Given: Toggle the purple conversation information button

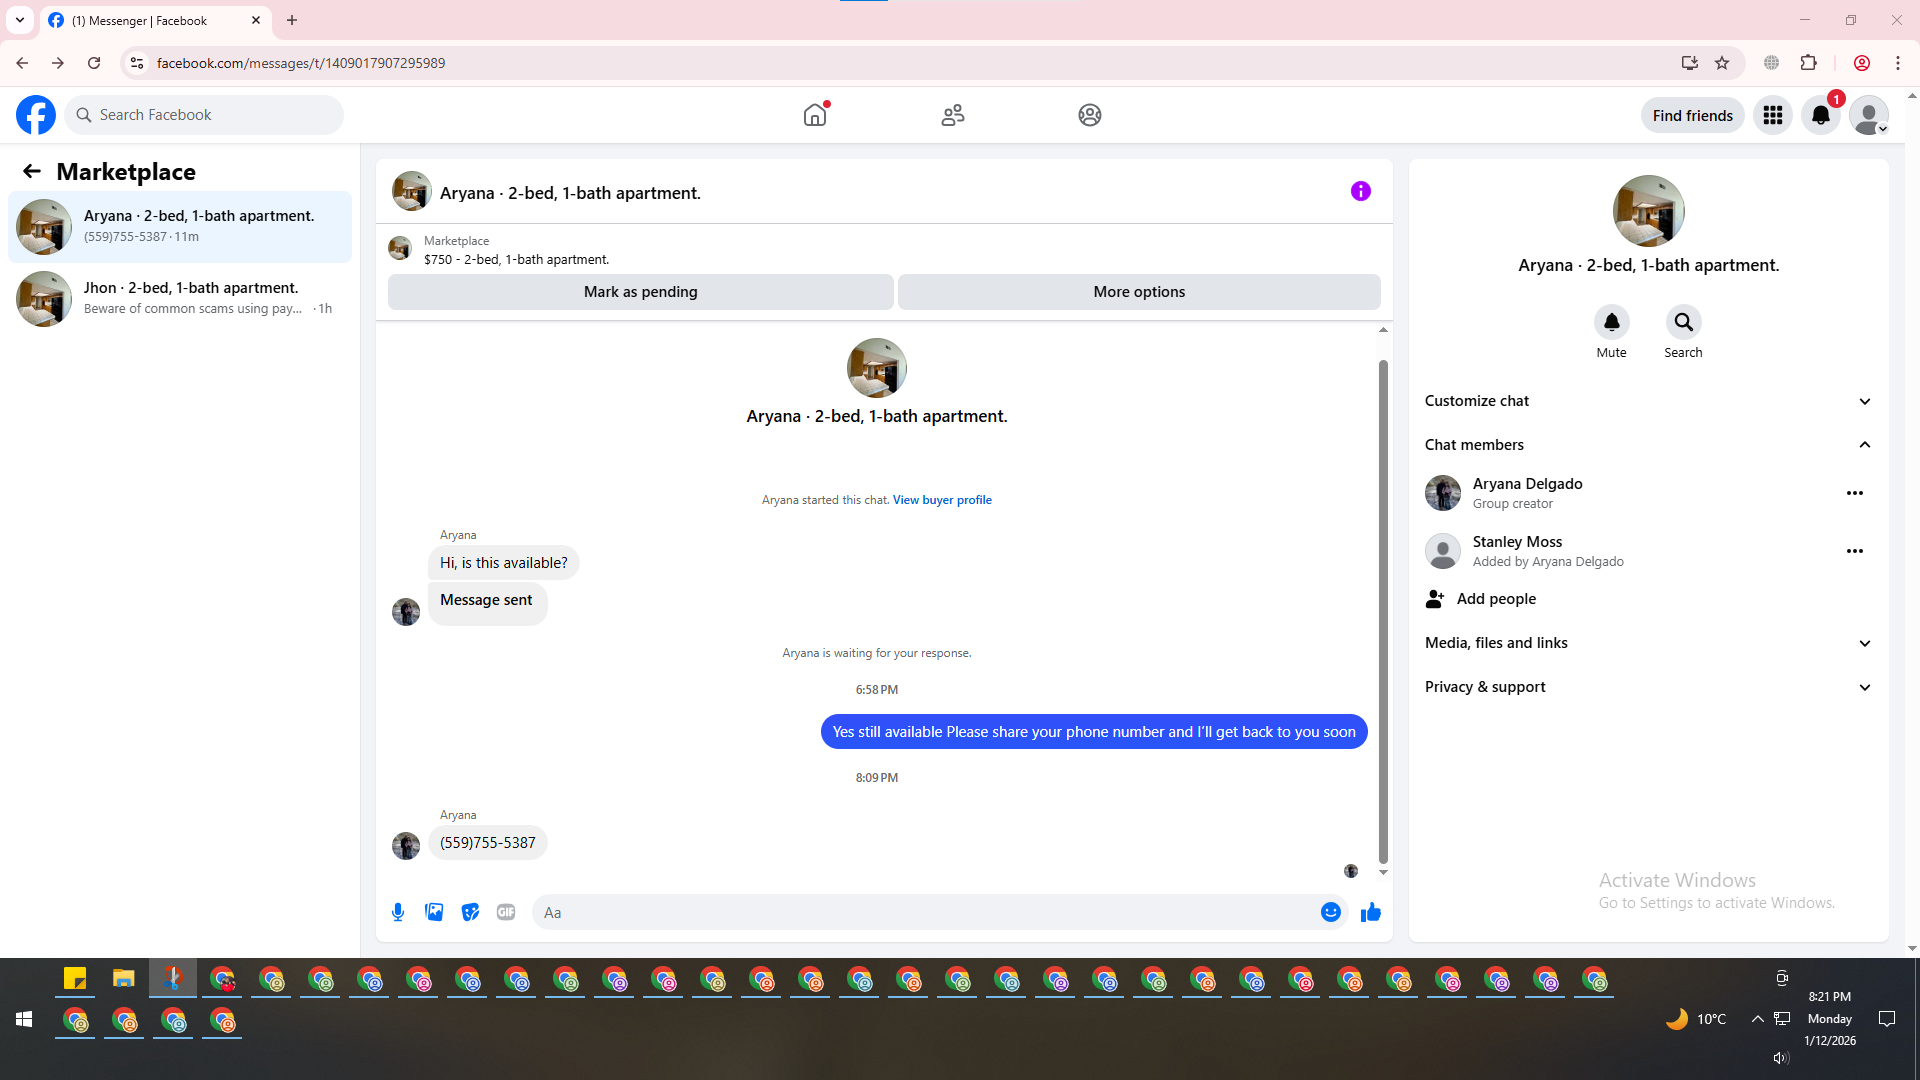Looking at the screenshot, I should (1360, 191).
